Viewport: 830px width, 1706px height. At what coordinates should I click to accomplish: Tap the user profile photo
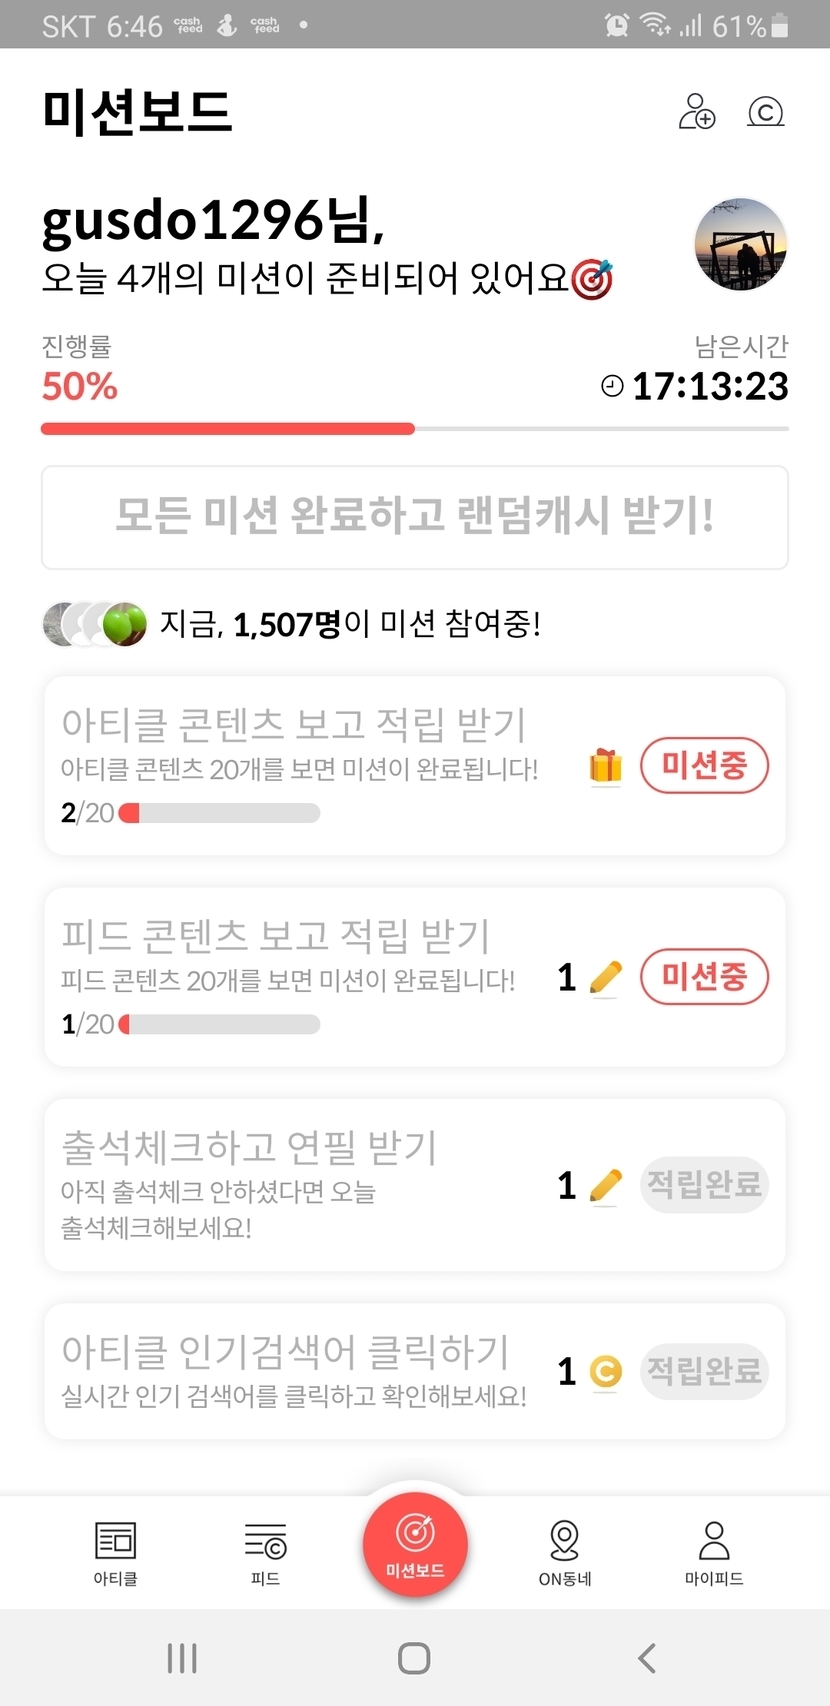[x=741, y=244]
